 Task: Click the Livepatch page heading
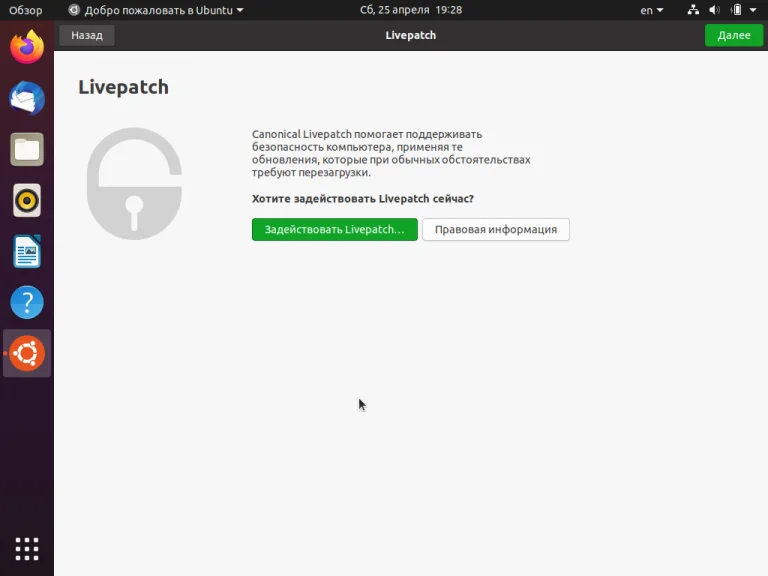[123, 87]
